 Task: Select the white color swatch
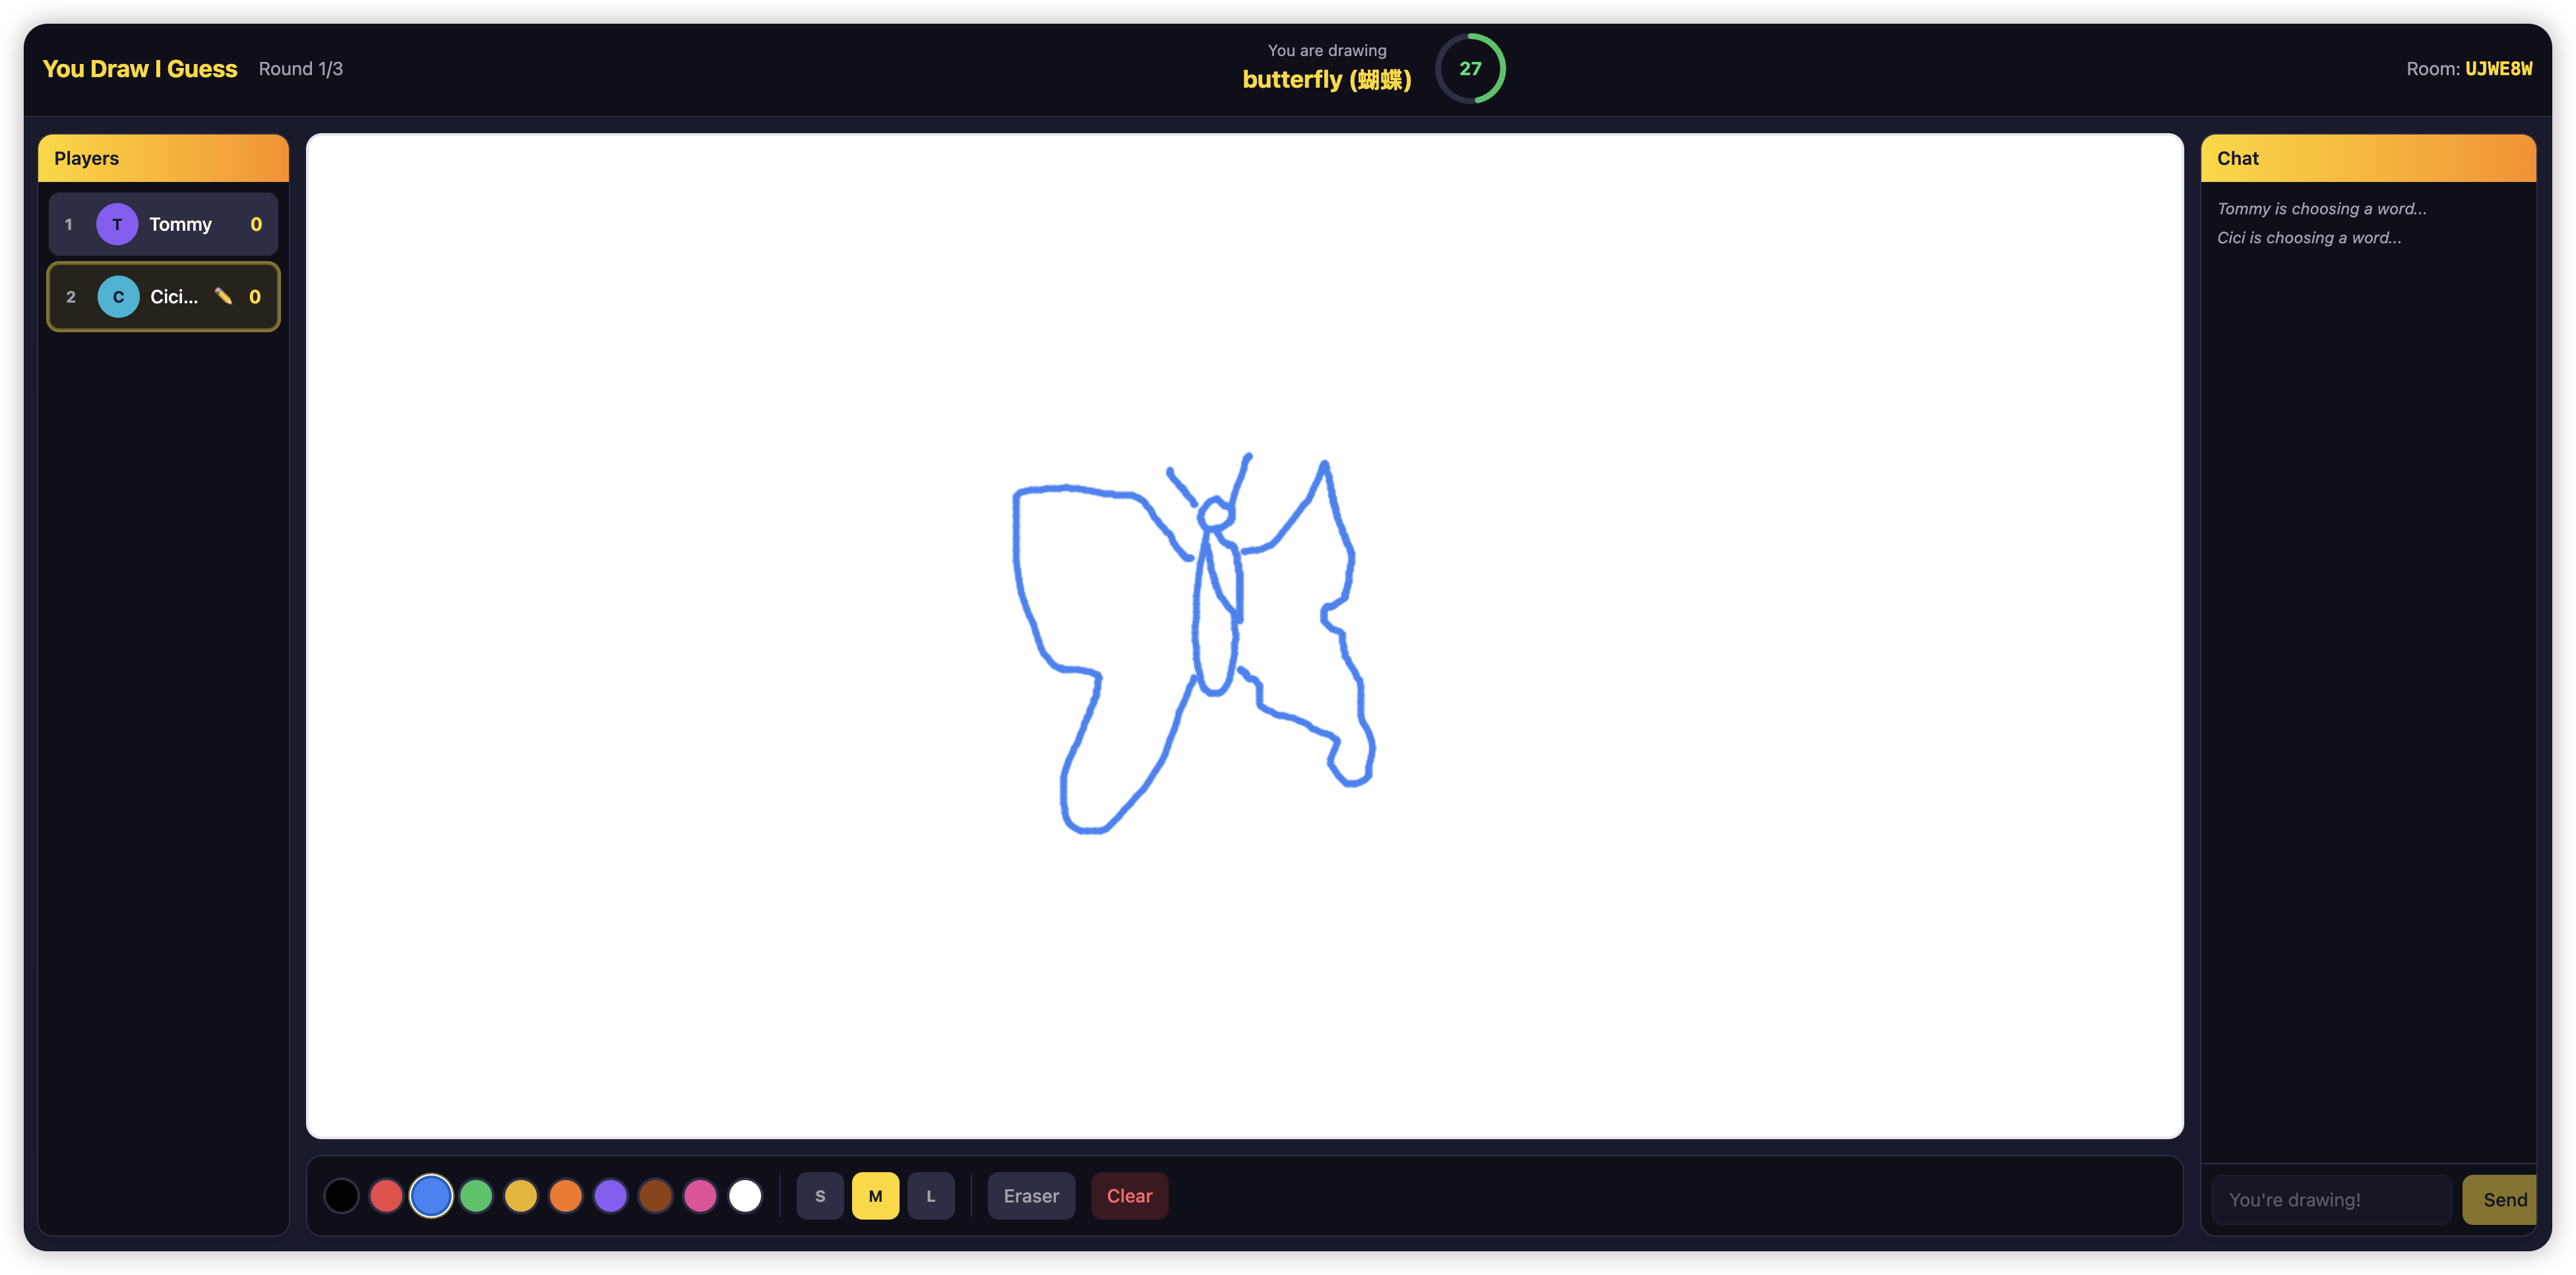click(x=746, y=1195)
